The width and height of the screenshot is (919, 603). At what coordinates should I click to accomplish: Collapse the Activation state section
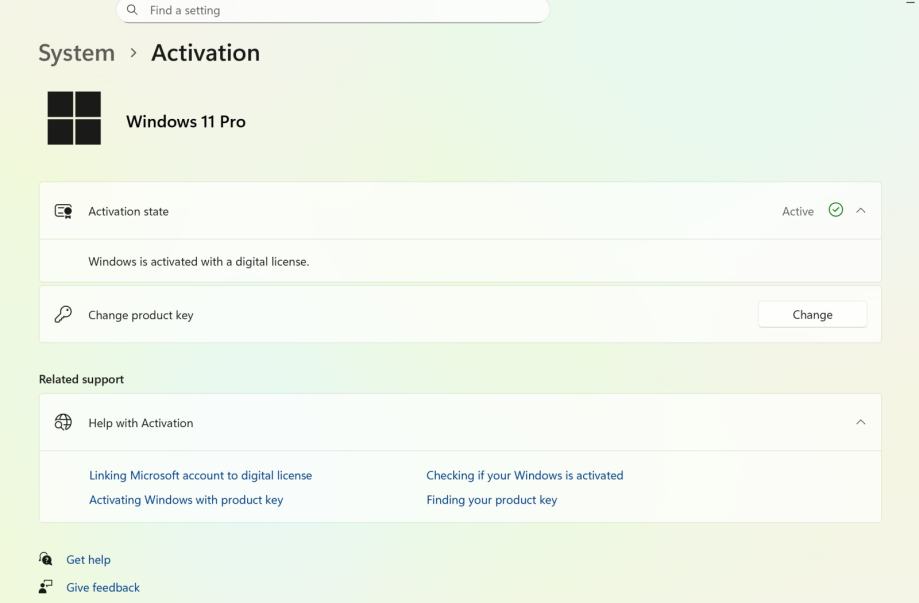coord(861,211)
